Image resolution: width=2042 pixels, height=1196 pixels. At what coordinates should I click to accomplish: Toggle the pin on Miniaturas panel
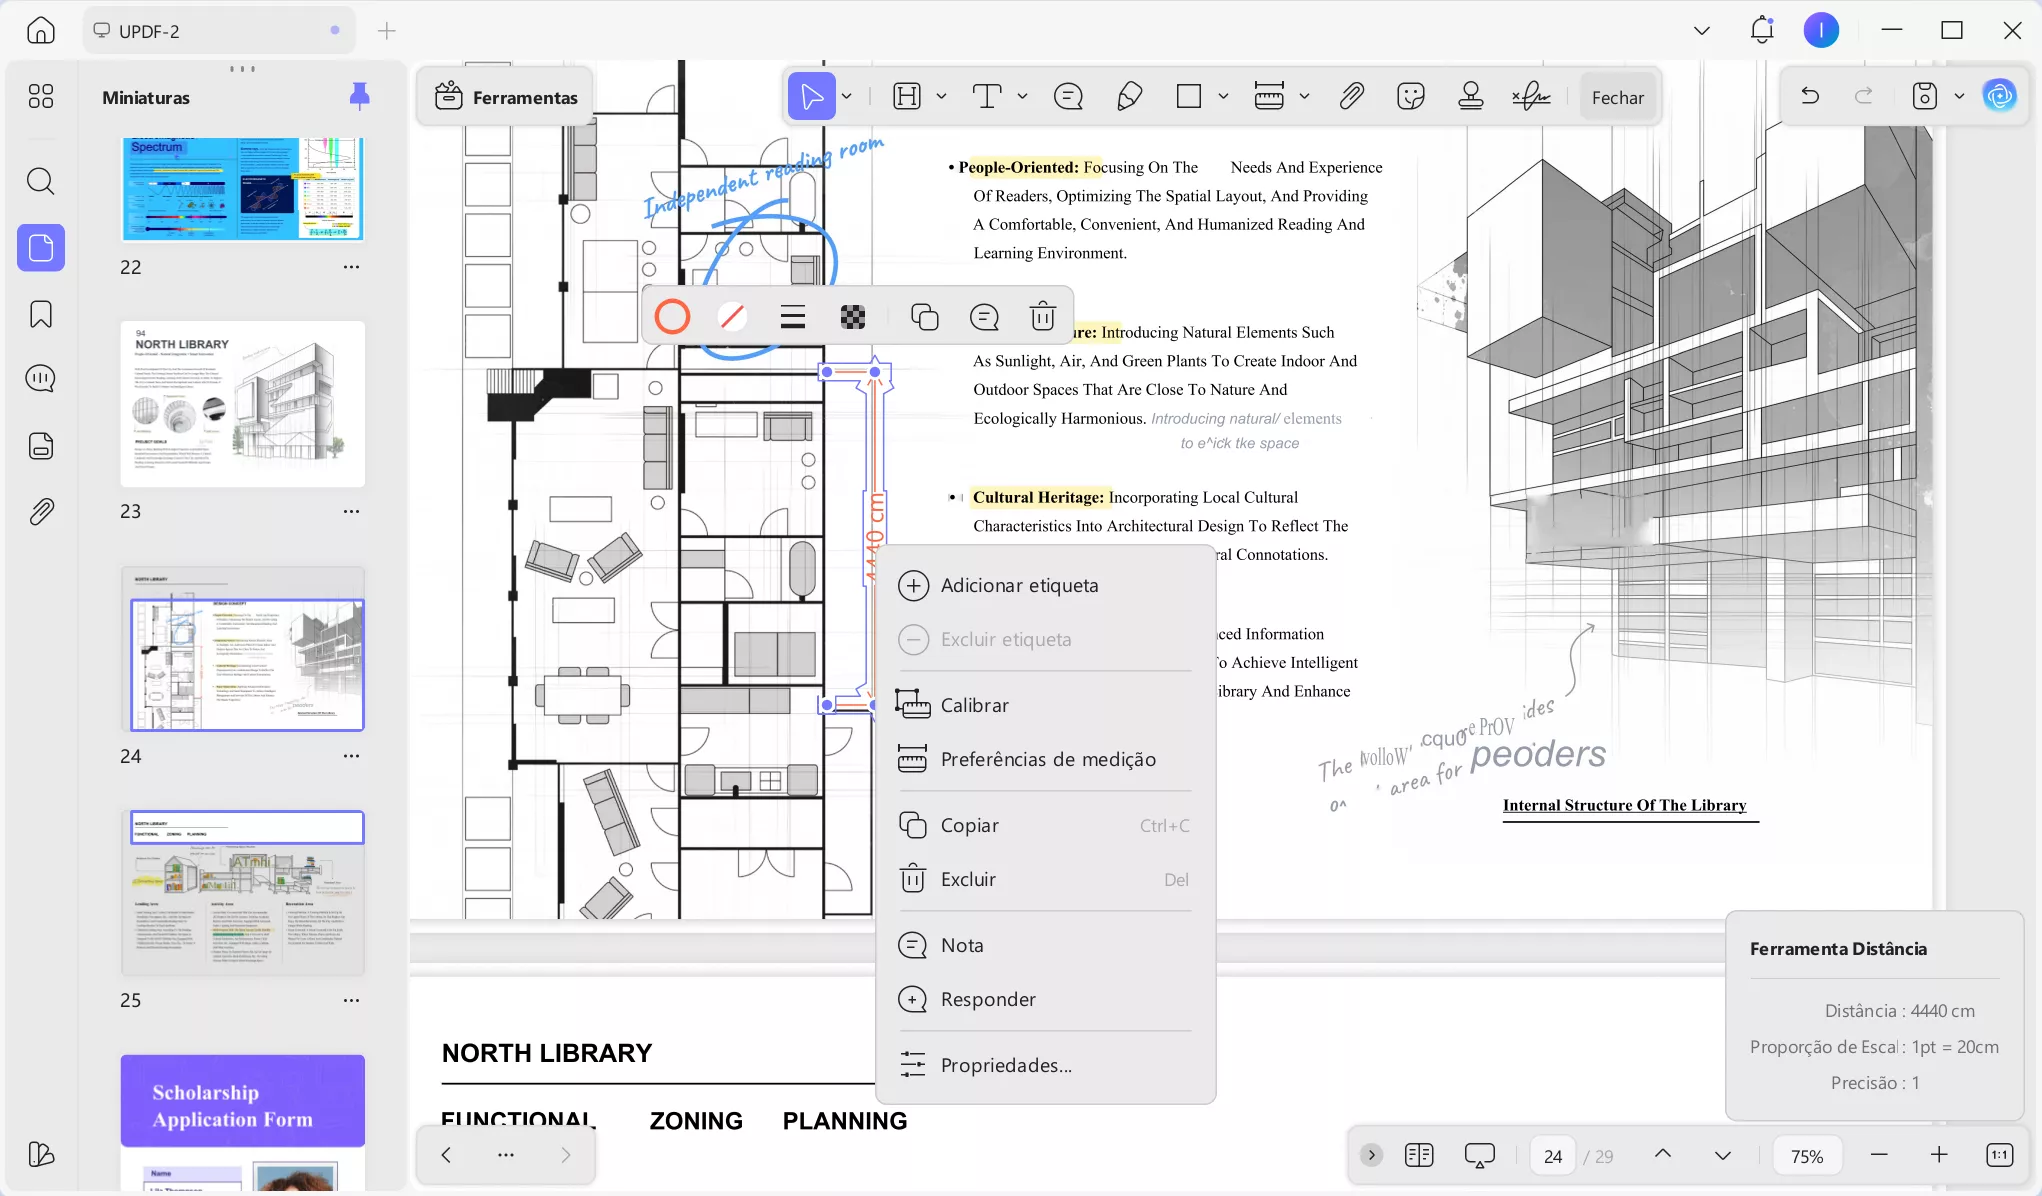359,96
